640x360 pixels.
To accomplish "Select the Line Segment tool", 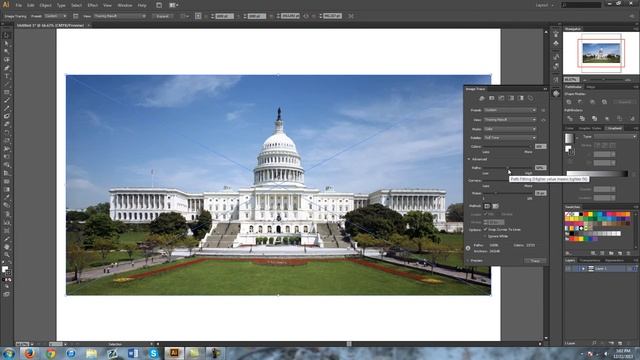I will pos(7,84).
